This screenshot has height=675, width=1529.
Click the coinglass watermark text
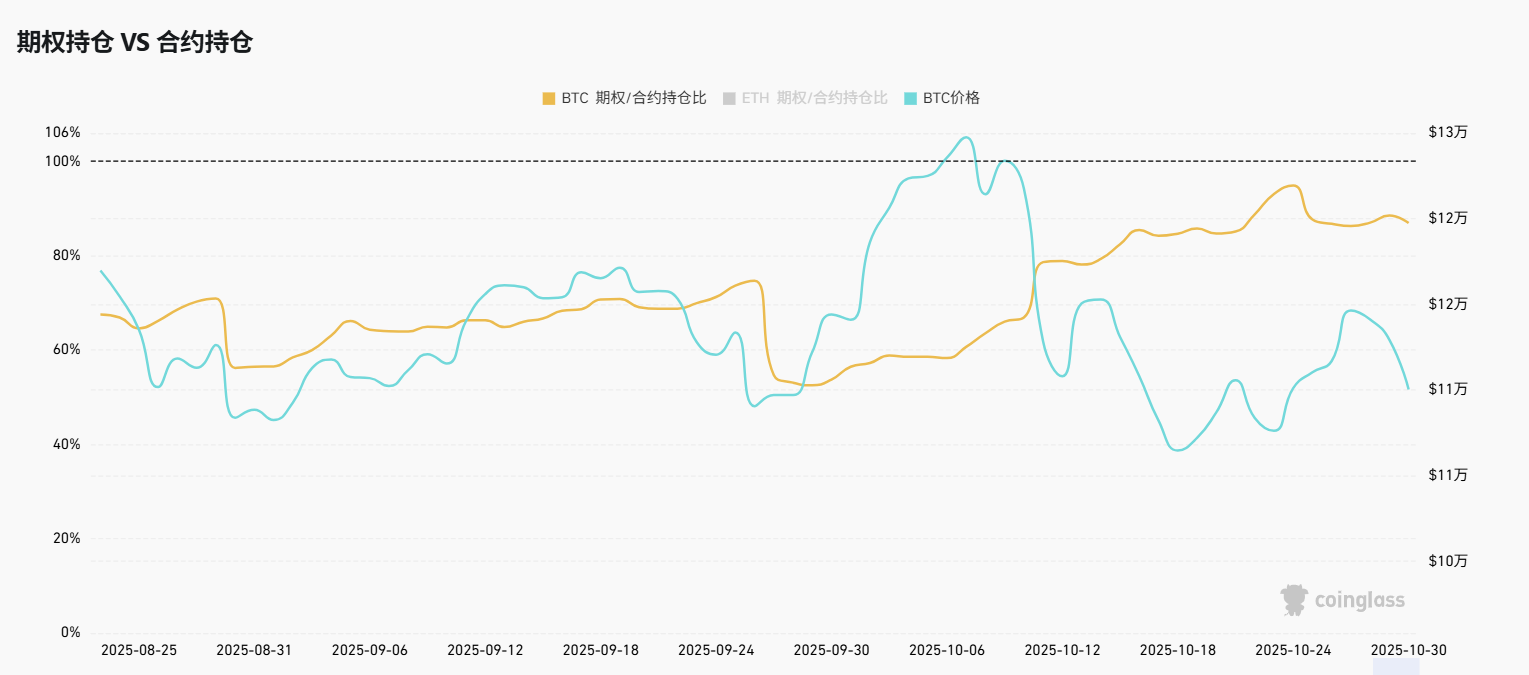[1359, 601]
